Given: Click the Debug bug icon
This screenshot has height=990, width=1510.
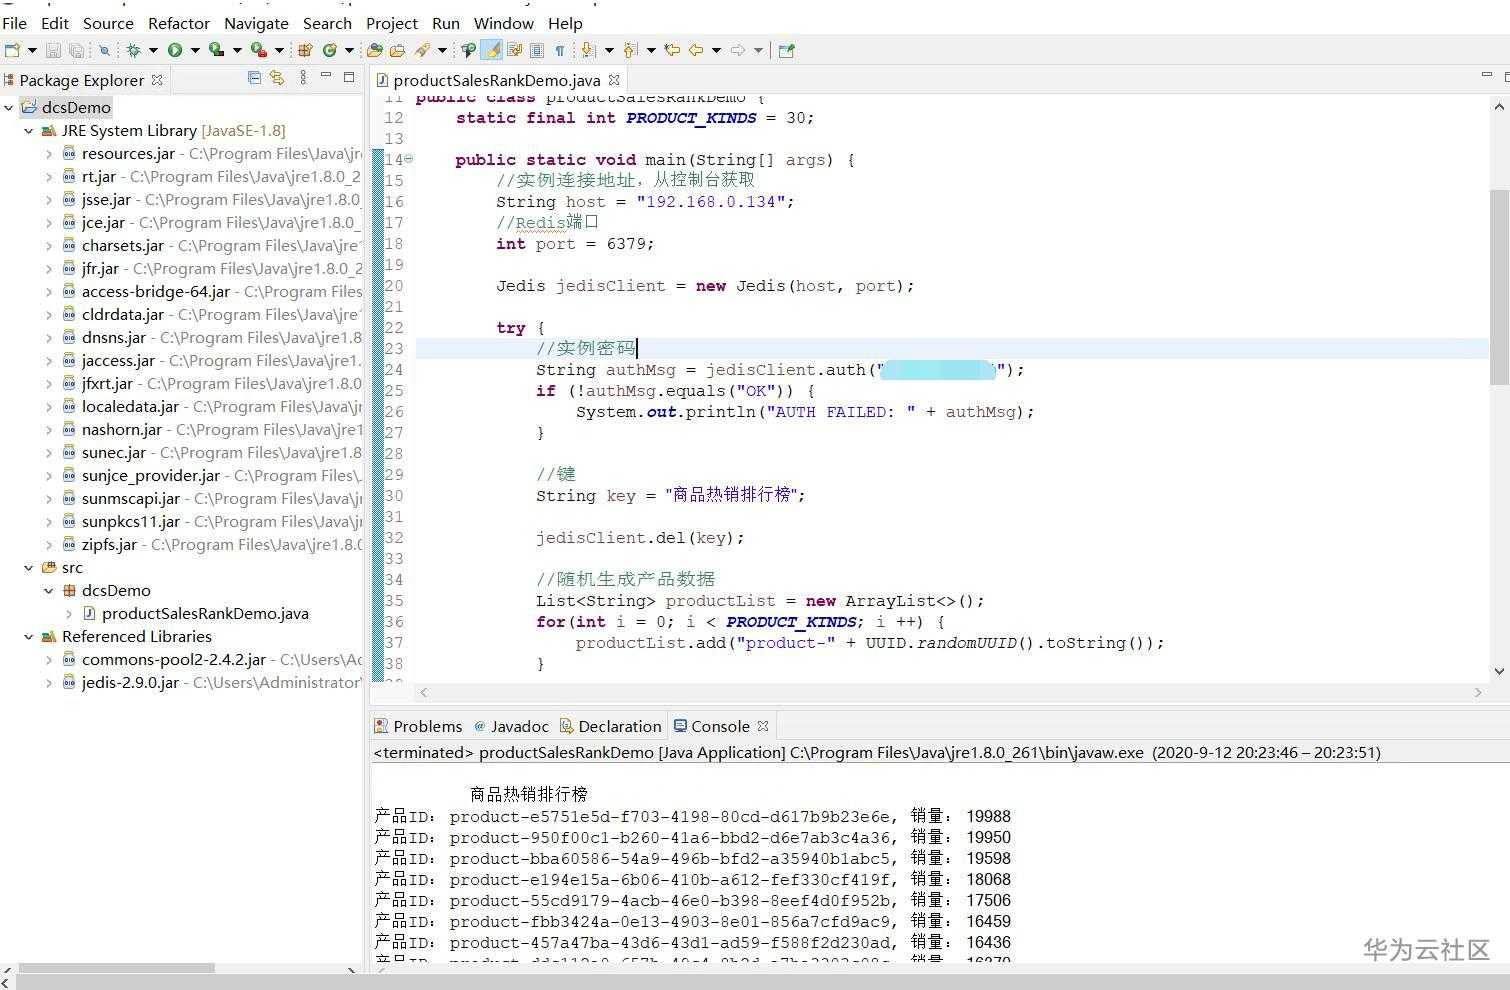Looking at the screenshot, I should [x=133, y=50].
